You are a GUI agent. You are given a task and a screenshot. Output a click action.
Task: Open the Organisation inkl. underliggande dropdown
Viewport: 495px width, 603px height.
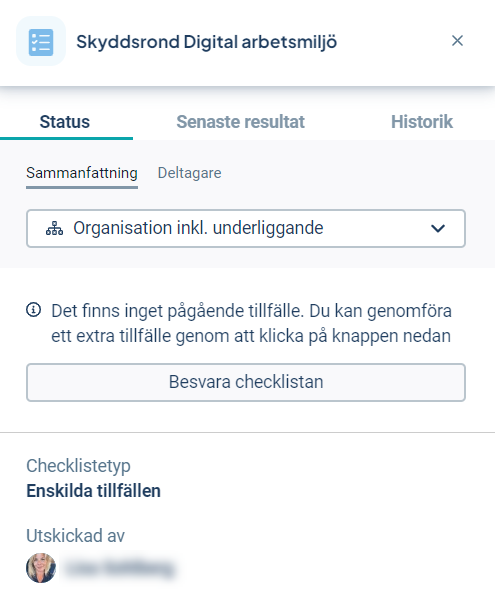point(246,228)
